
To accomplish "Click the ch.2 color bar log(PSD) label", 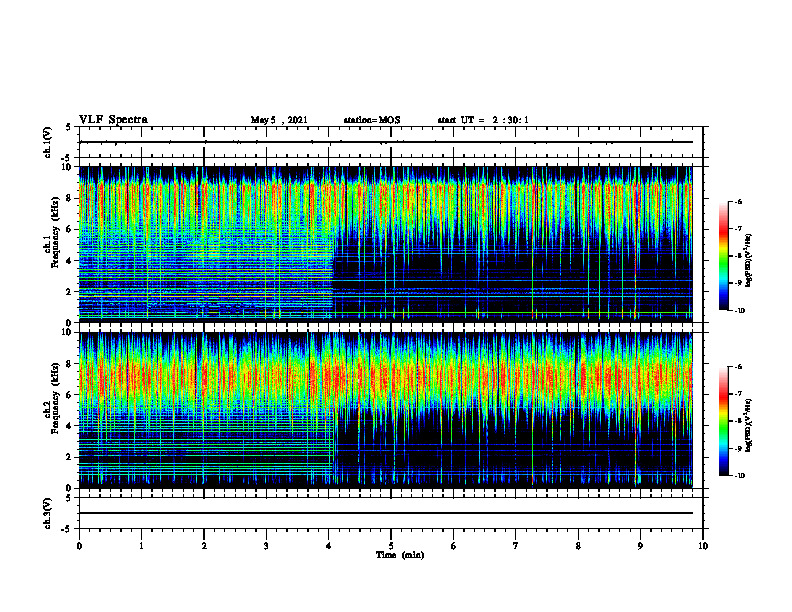I will (749, 425).
